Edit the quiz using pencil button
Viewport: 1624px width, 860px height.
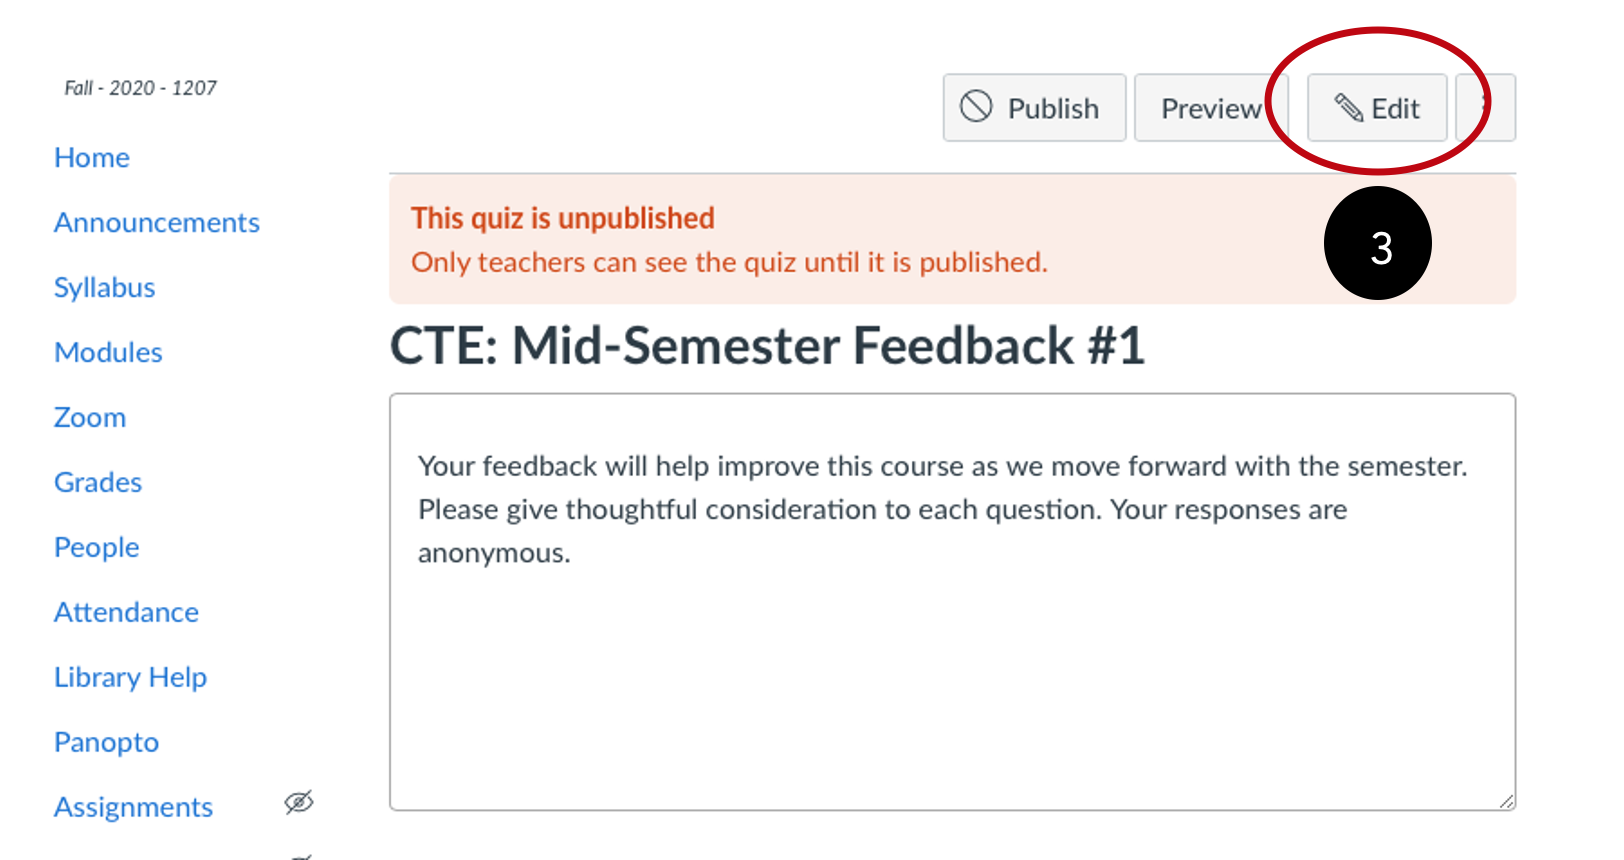point(1377,108)
